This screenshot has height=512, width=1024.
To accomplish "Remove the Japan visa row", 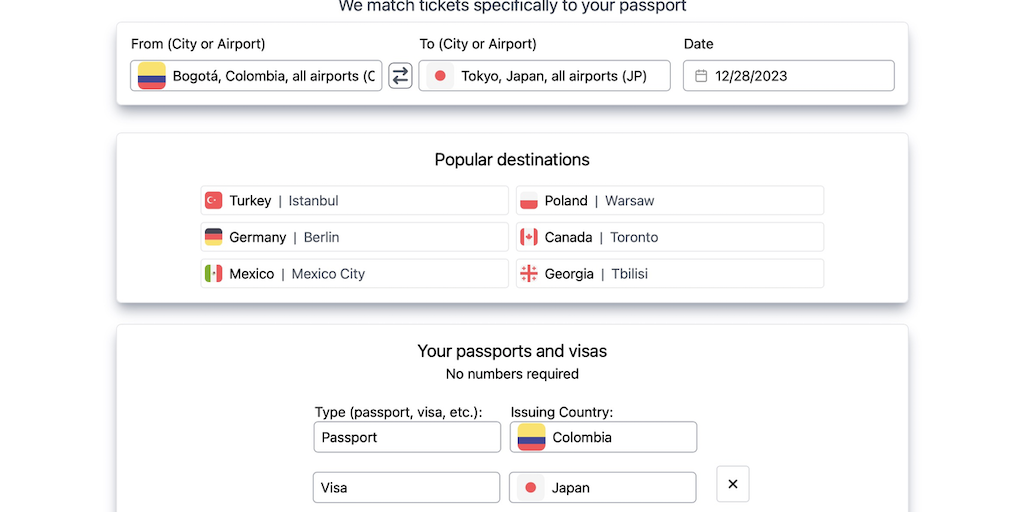I will (732, 484).
